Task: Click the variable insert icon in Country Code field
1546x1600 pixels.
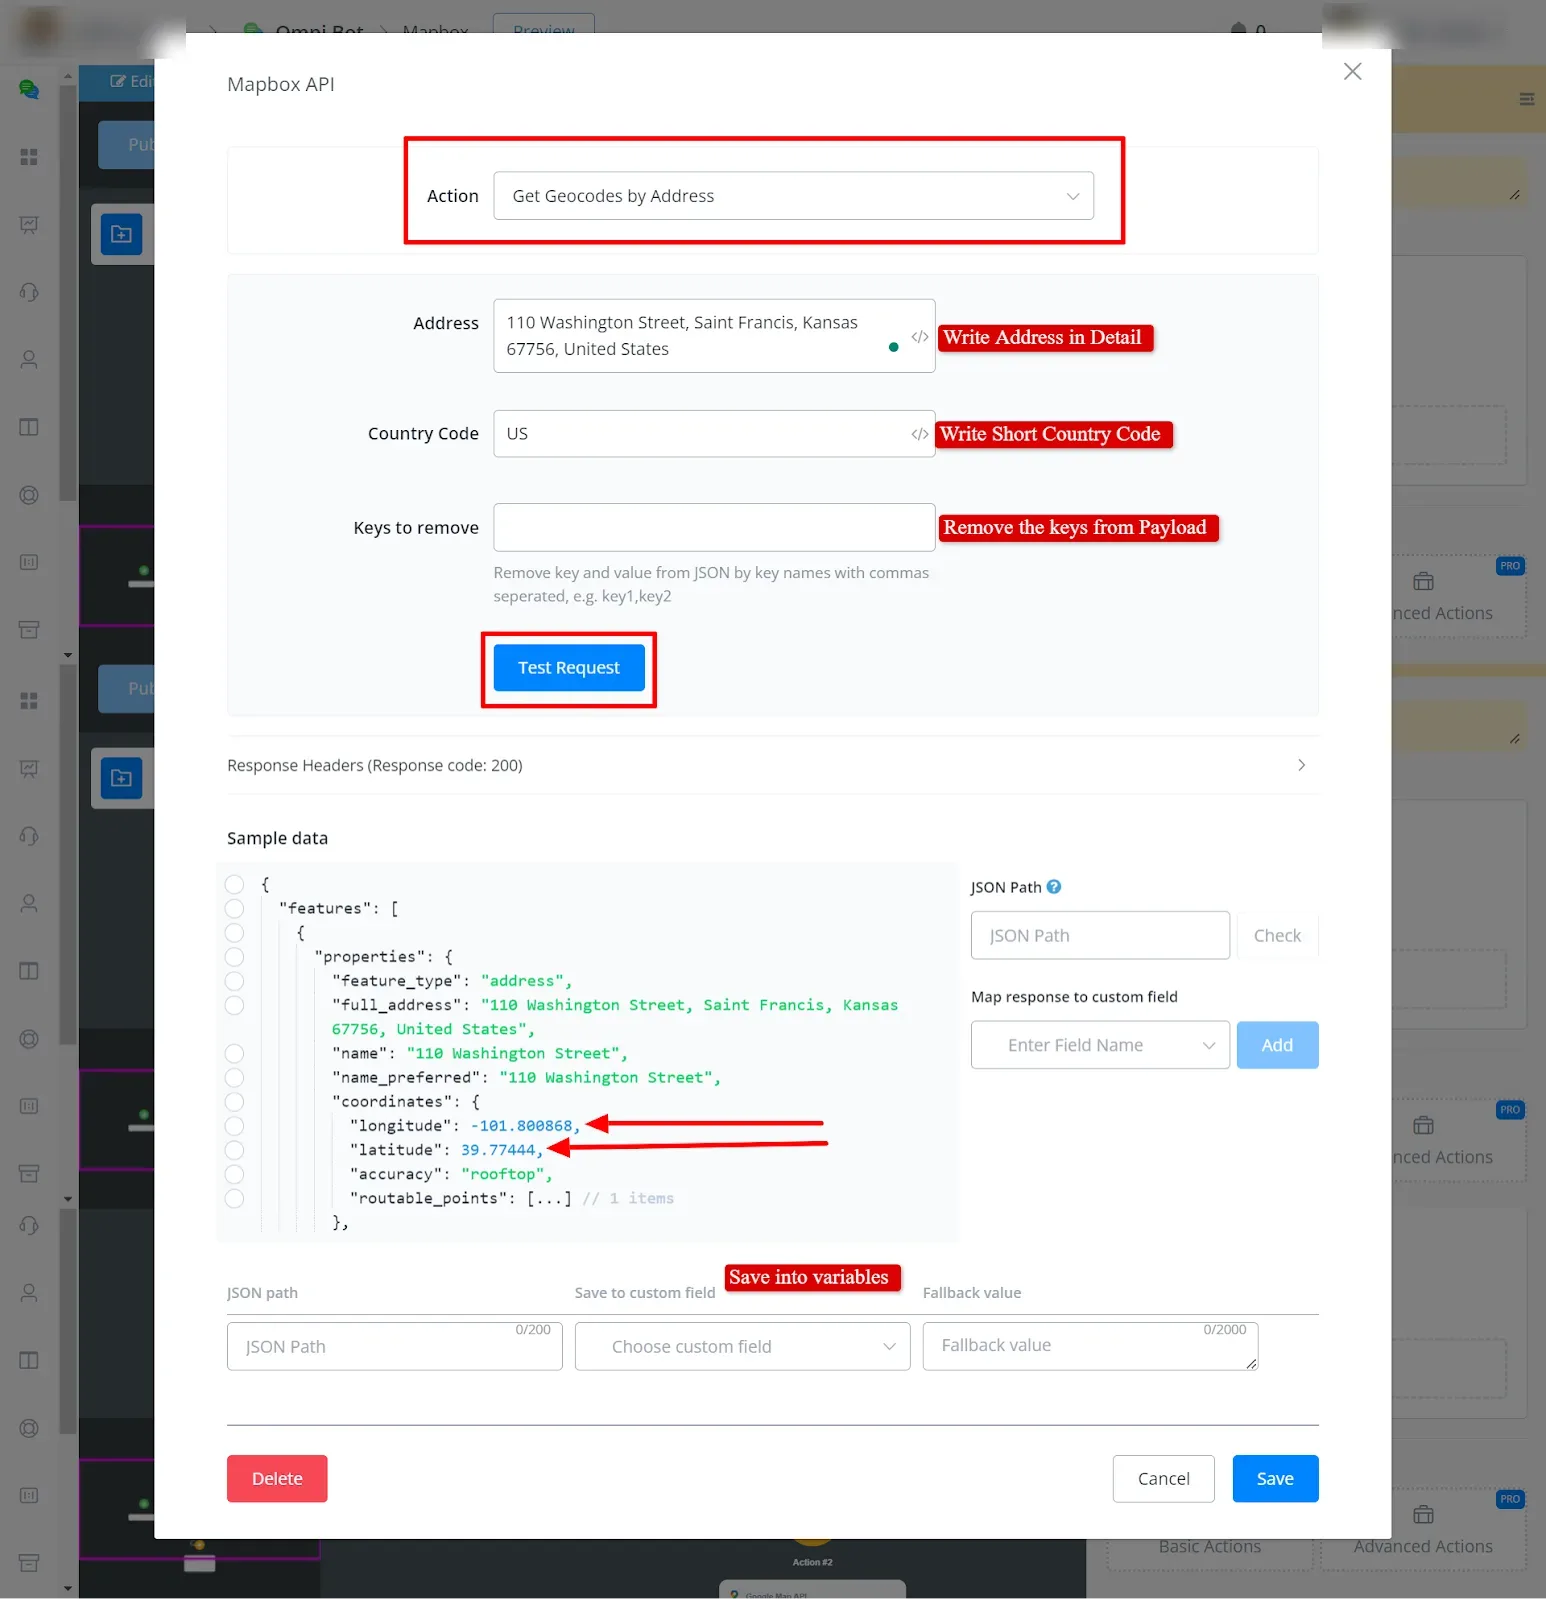Action: click(919, 434)
